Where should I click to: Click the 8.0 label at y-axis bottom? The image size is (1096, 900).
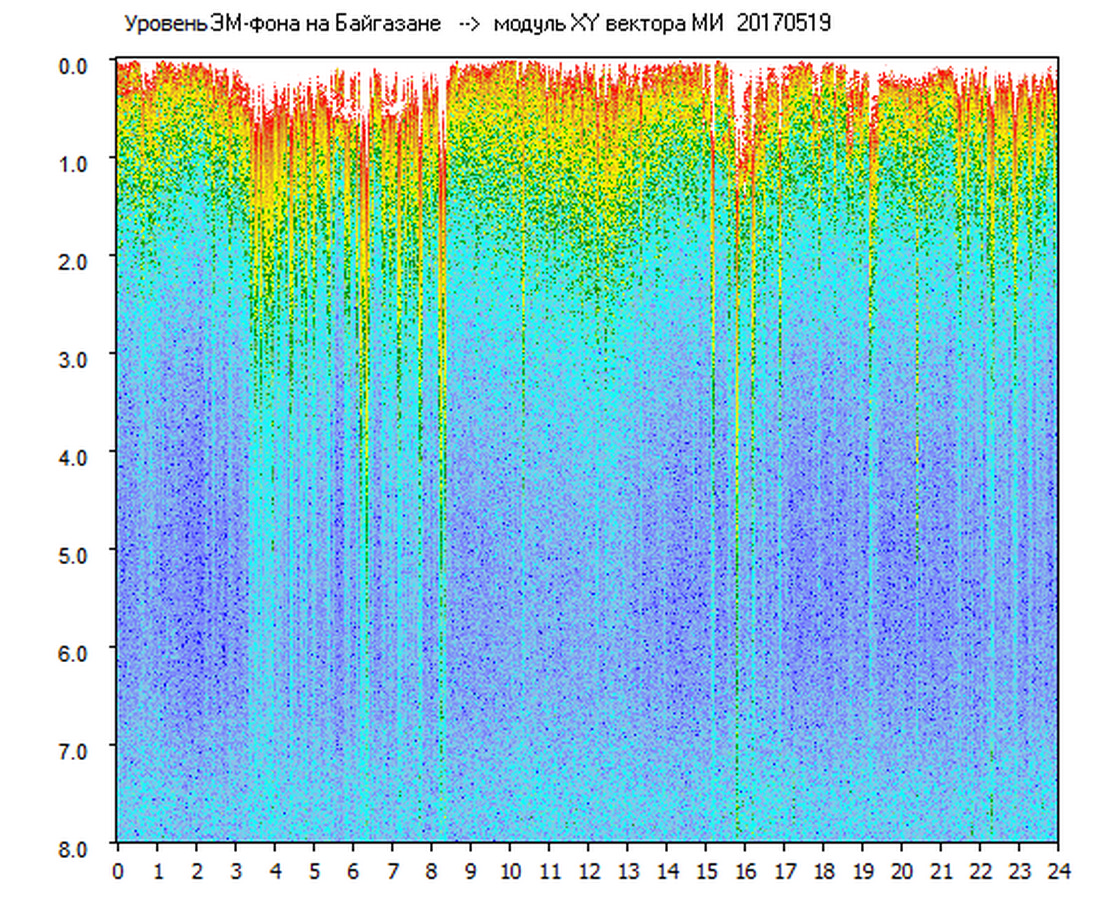pos(76,847)
